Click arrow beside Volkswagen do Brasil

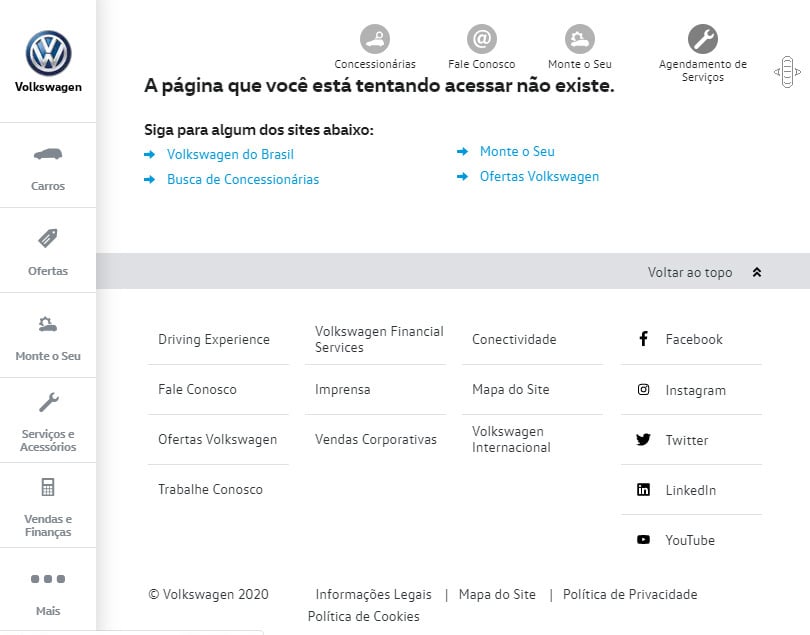149,154
